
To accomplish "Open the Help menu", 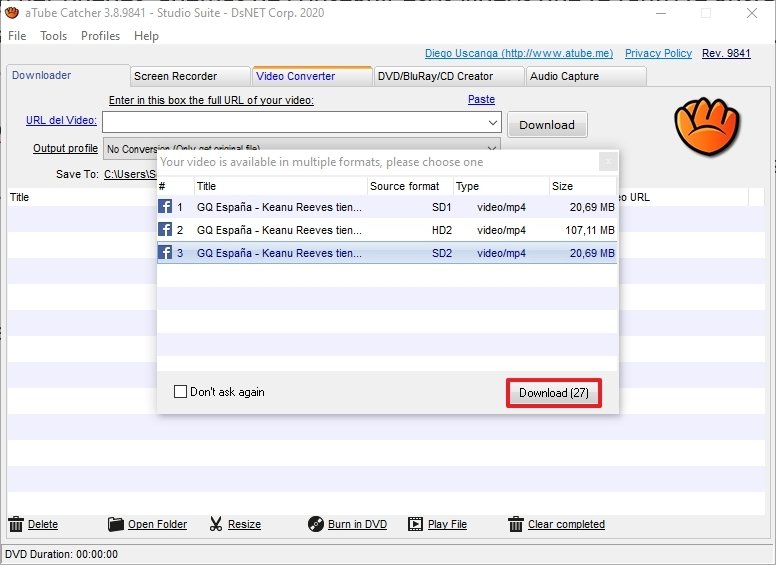I will click(146, 36).
